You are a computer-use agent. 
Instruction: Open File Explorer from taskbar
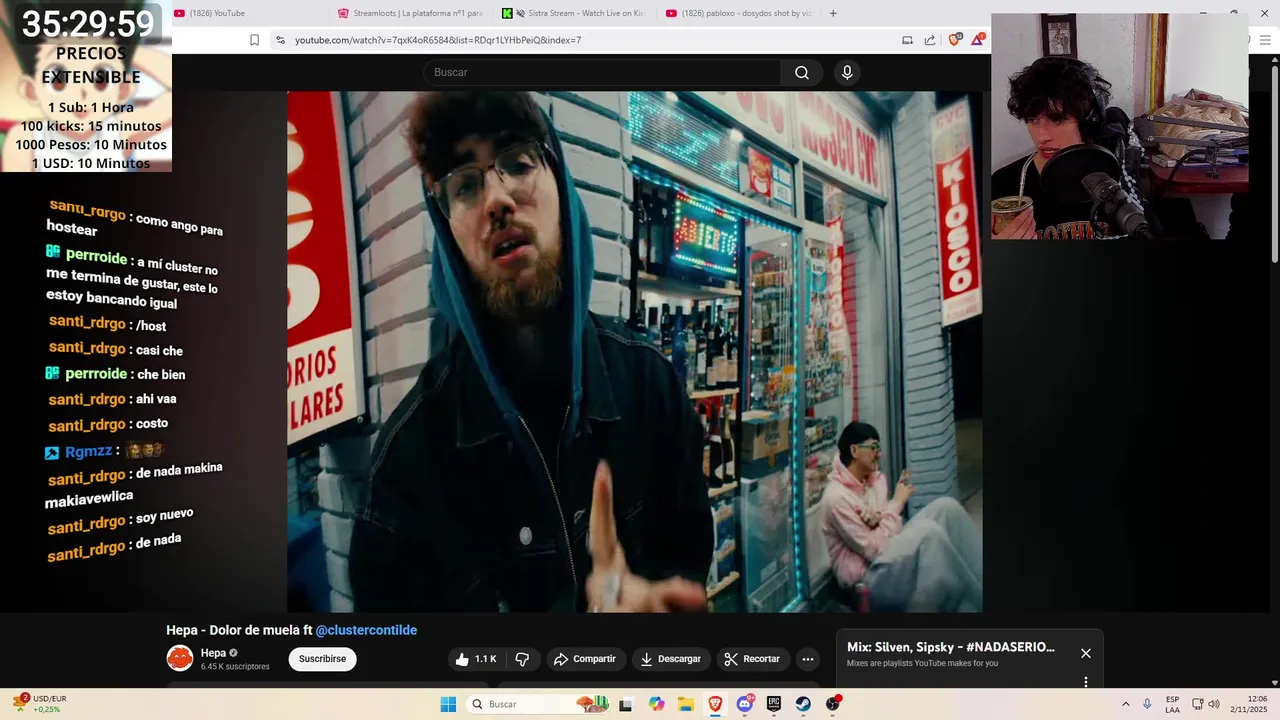click(x=686, y=704)
